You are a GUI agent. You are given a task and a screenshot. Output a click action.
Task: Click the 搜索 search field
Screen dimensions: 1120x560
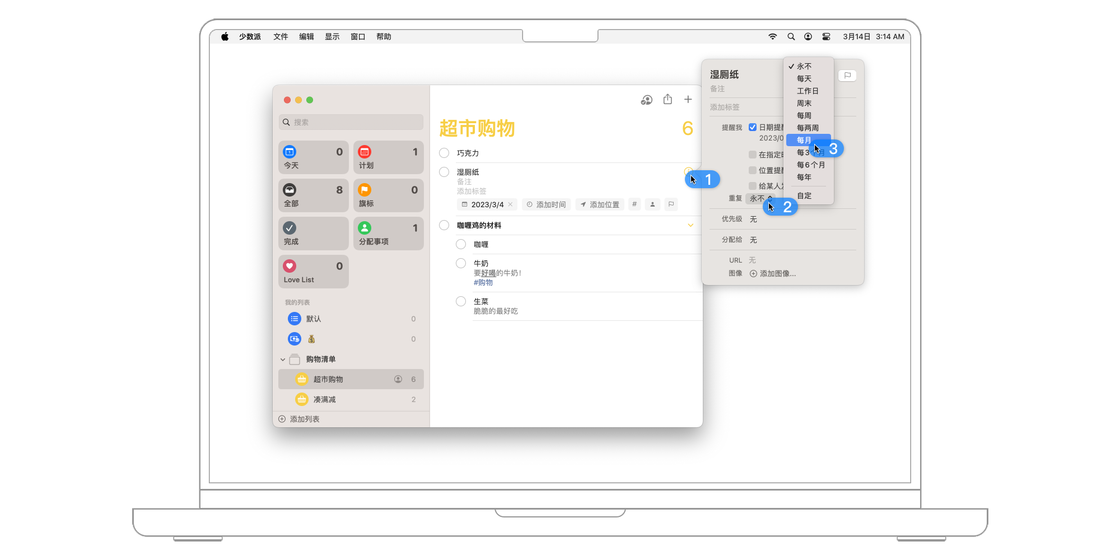point(351,122)
